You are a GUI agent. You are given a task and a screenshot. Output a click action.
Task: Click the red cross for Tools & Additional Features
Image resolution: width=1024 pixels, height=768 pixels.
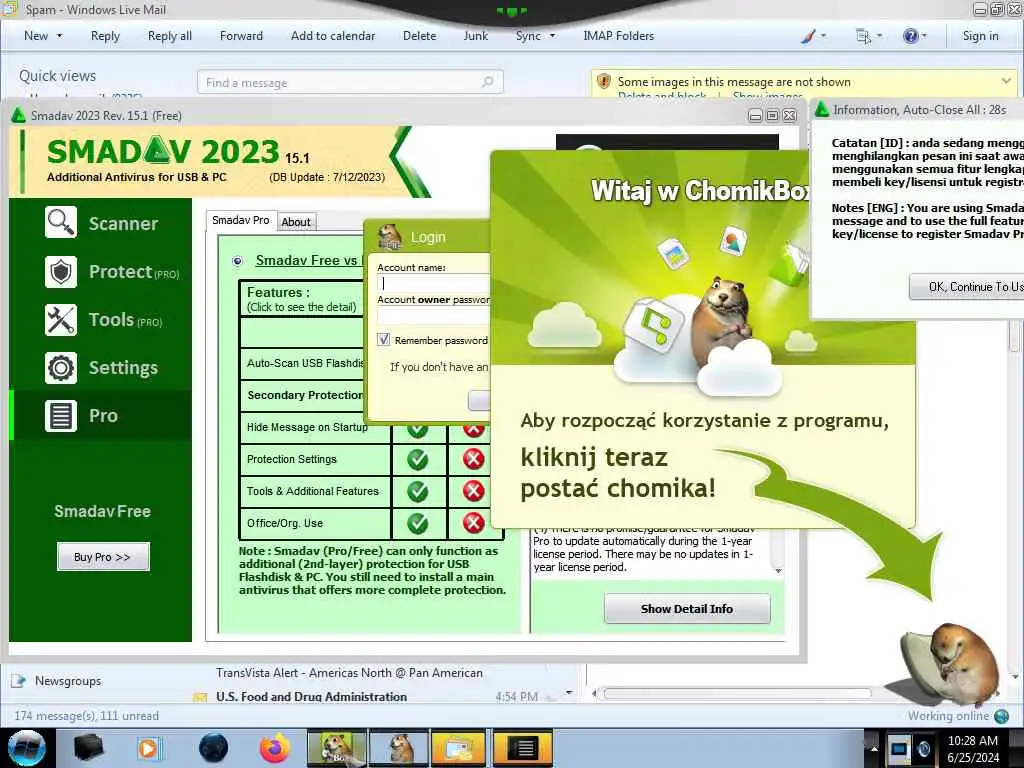coord(473,491)
